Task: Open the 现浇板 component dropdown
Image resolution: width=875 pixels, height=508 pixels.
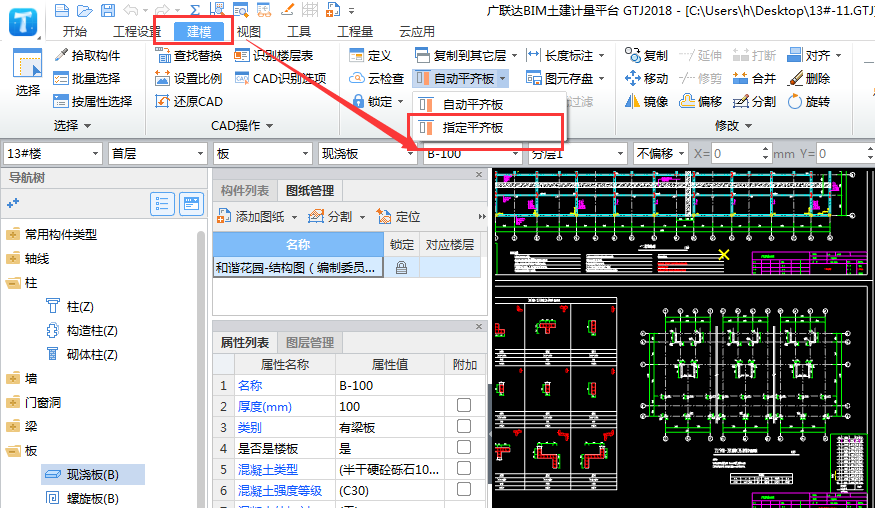Action: point(367,154)
